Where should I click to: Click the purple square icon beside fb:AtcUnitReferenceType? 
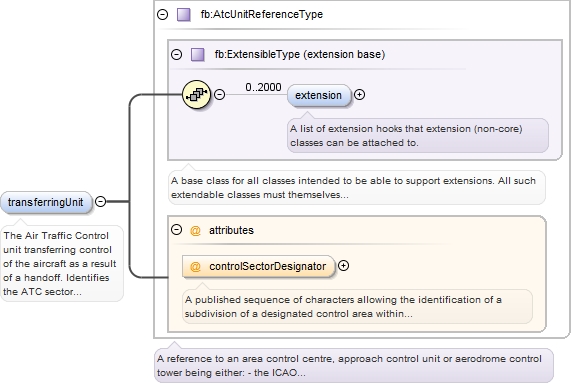(x=183, y=15)
